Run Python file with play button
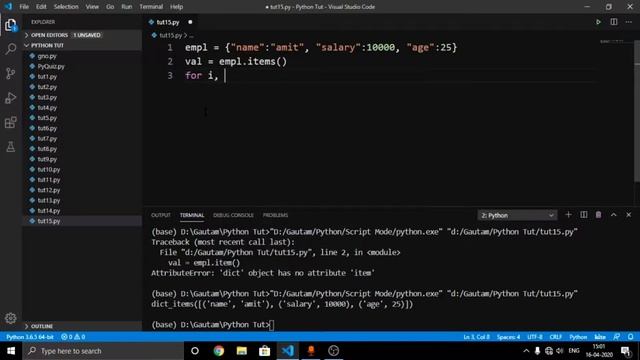Screen dimensions: 640x360 (598, 22)
